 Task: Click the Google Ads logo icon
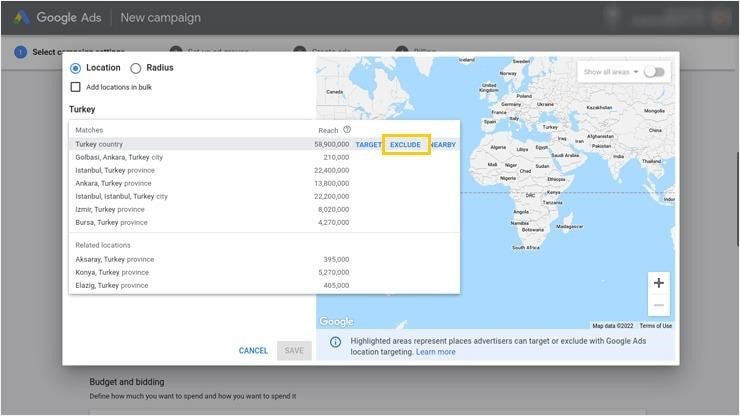coord(21,17)
